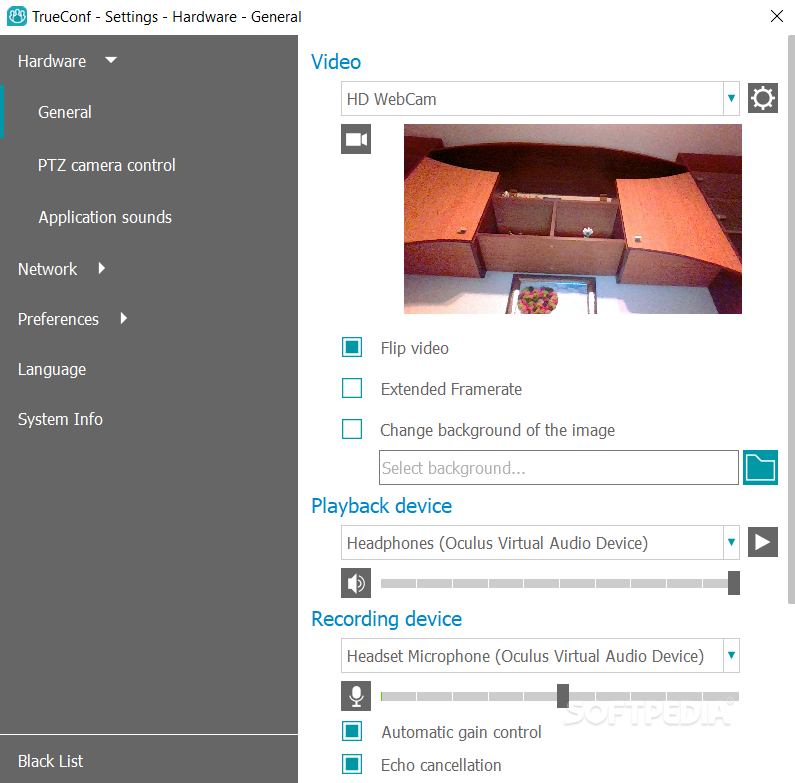Open Language settings

[52, 369]
